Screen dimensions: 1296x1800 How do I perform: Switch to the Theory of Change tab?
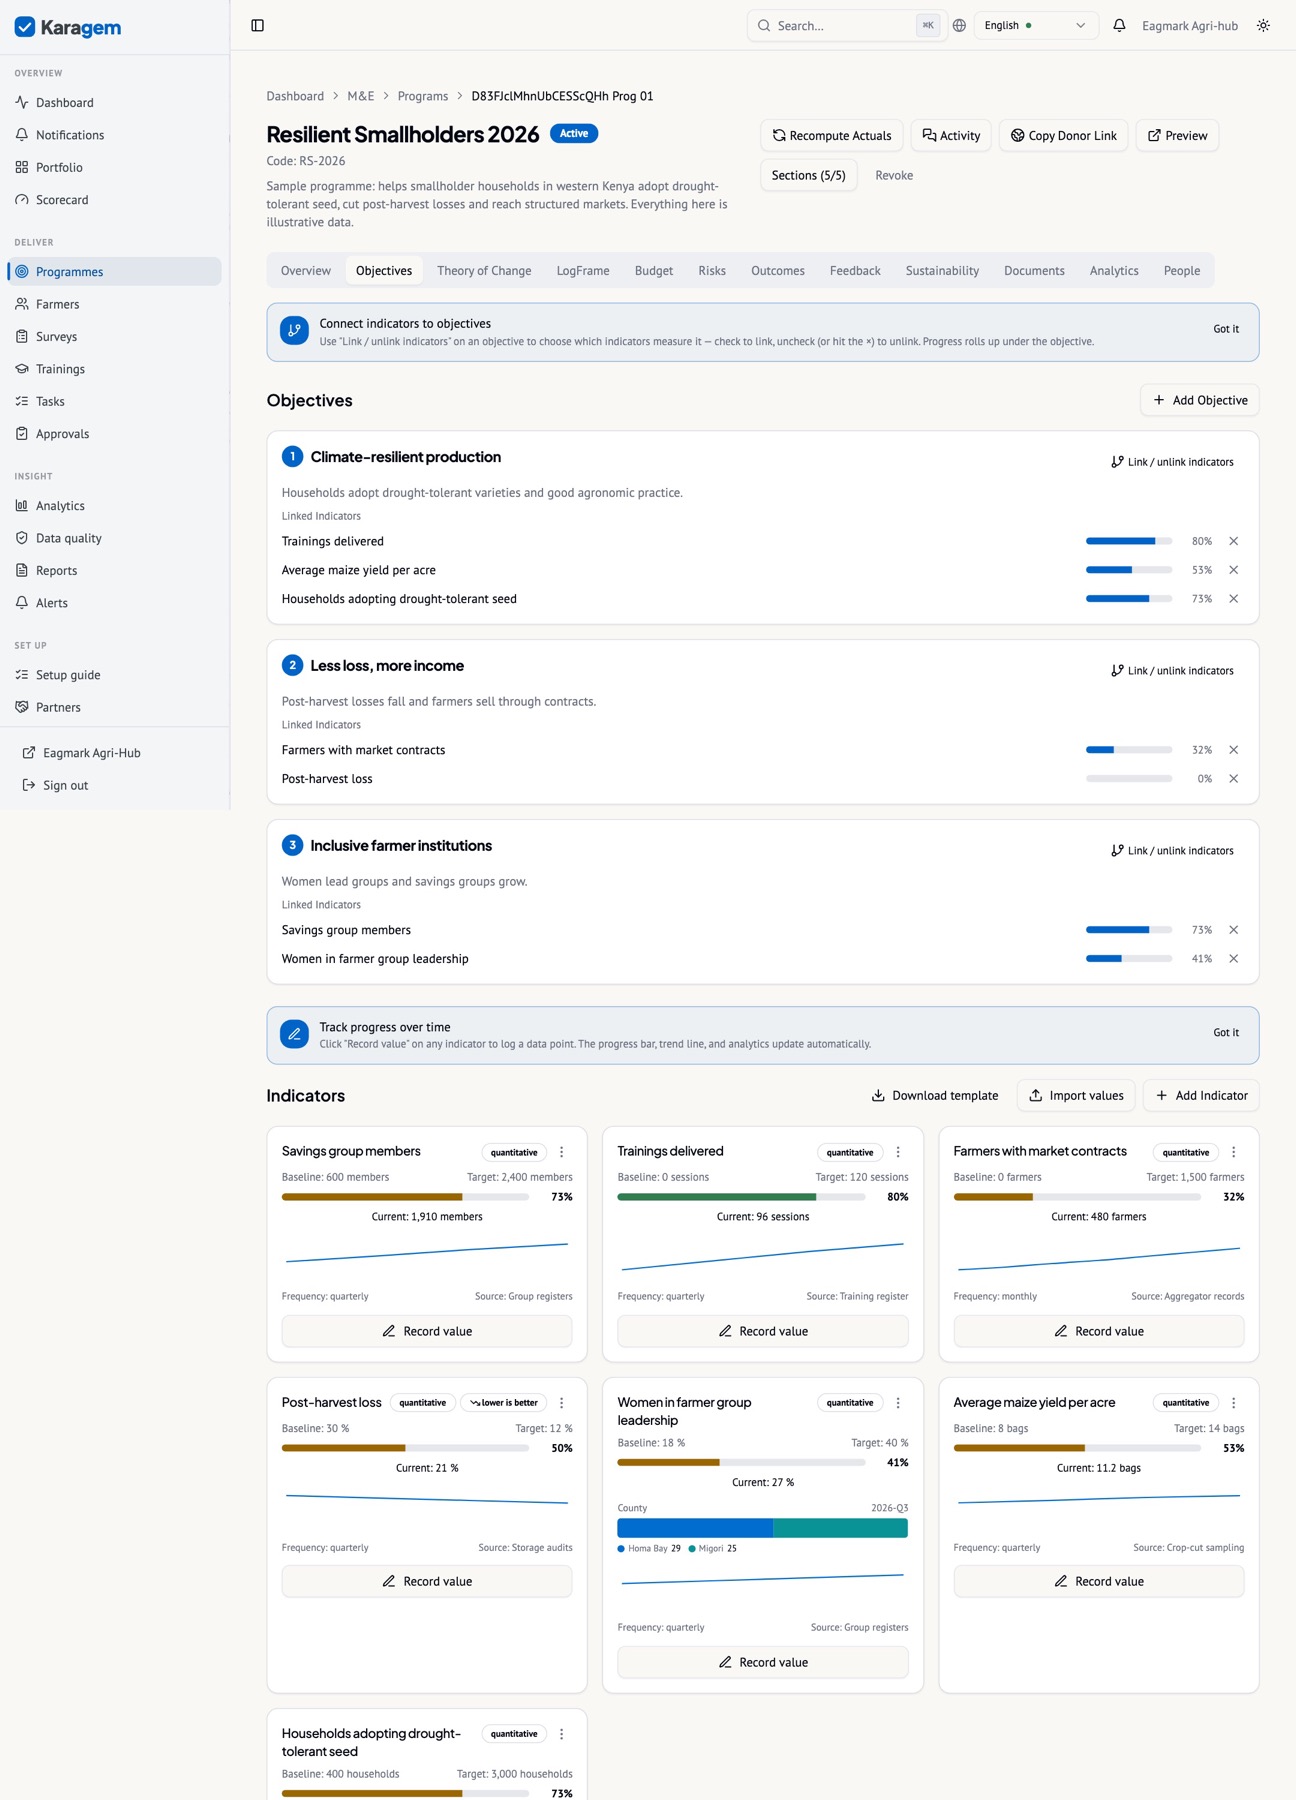pyautogui.click(x=484, y=271)
